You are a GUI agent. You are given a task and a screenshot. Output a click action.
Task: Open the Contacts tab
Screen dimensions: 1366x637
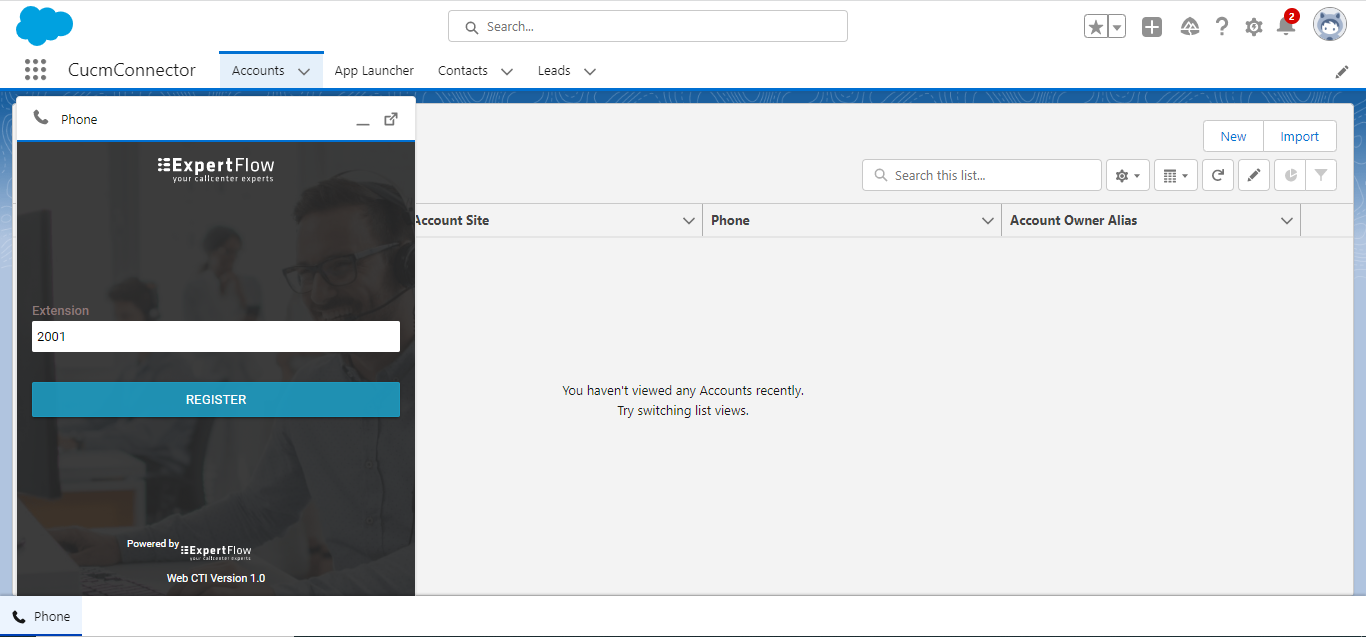pos(462,71)
